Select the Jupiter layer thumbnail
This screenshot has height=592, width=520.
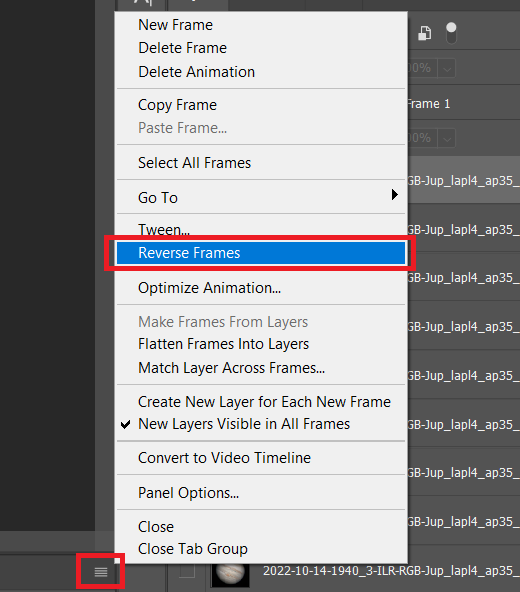pos(230,575)
